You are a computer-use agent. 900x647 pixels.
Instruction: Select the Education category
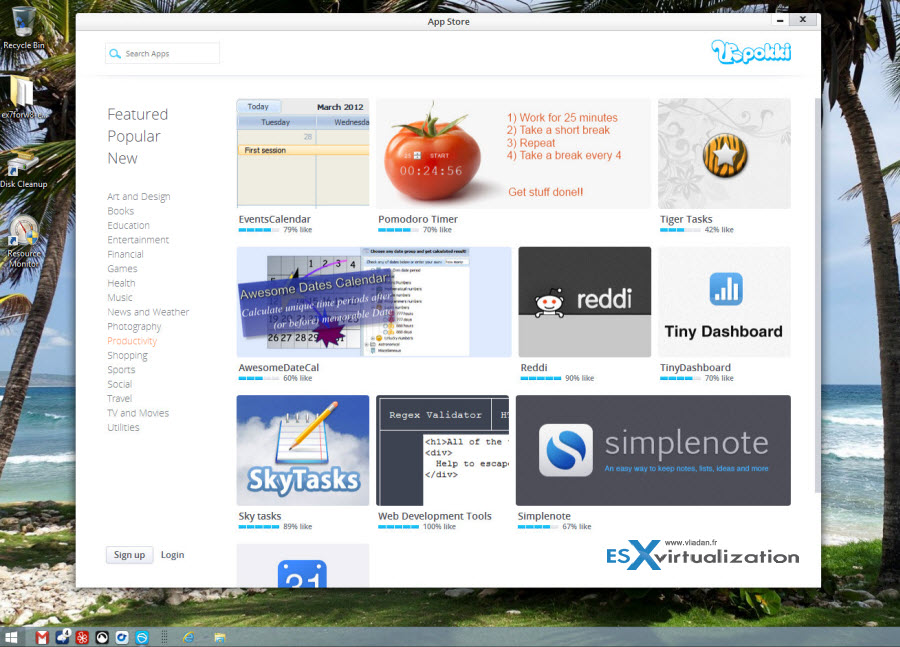coord(129,226)
